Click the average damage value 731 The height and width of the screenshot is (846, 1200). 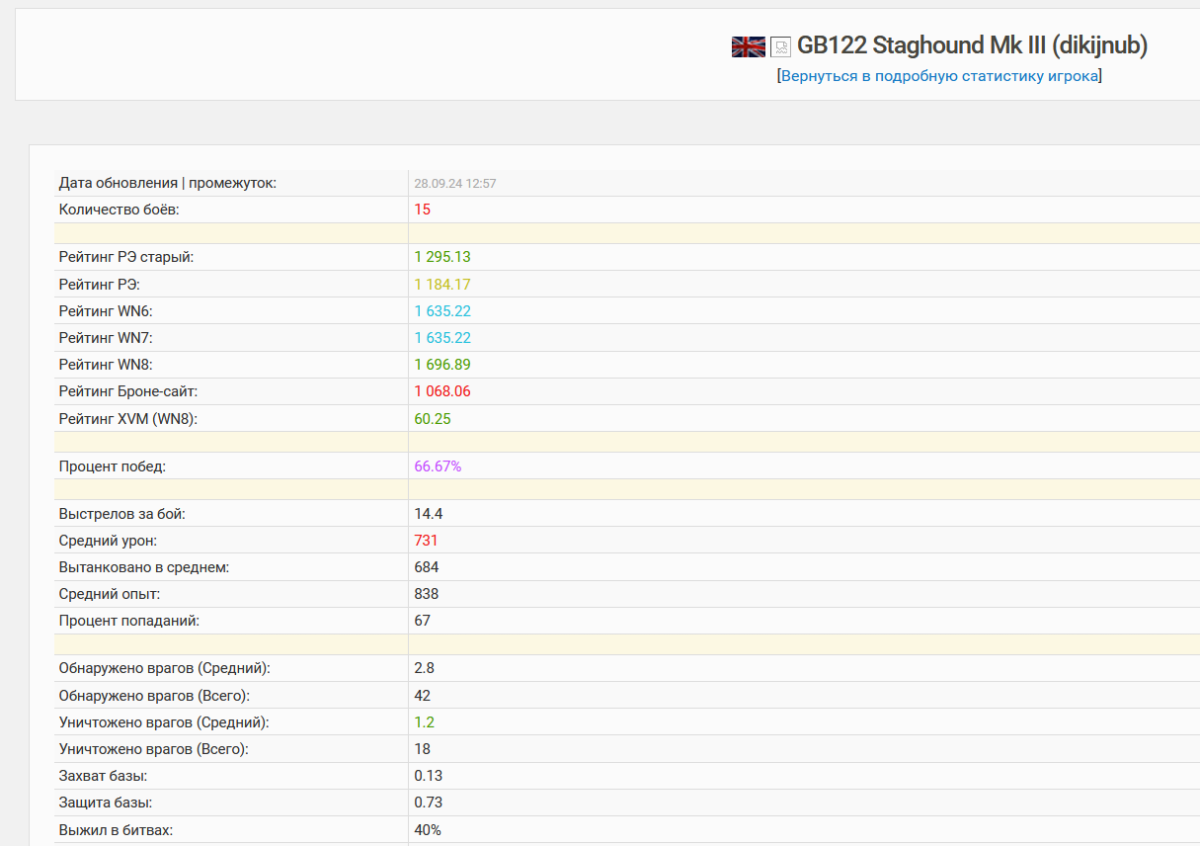(x=426, y=541)
